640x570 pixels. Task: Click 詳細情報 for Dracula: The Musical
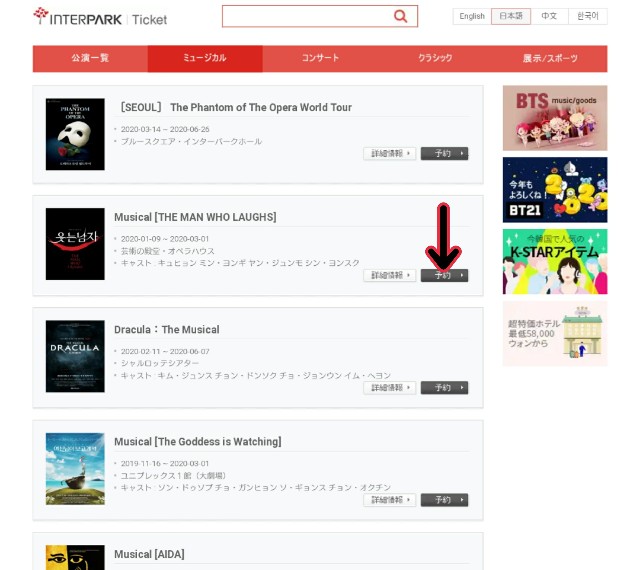point(390,388)
